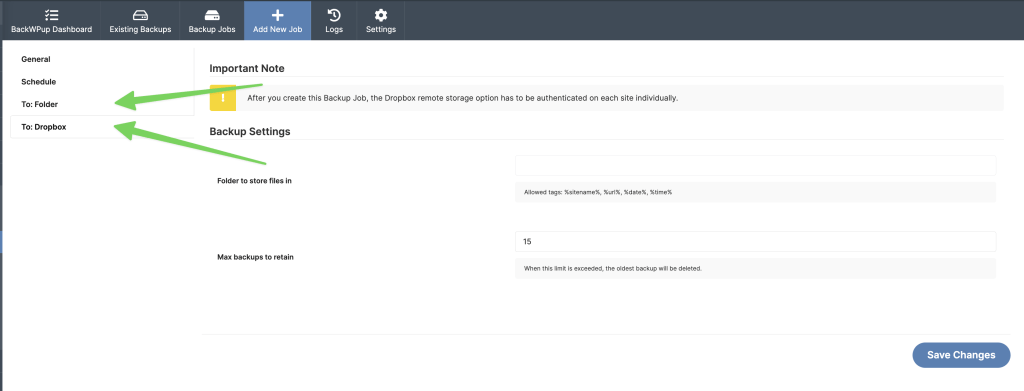
Task: Open the Logs tab
Action: point(334,21)
